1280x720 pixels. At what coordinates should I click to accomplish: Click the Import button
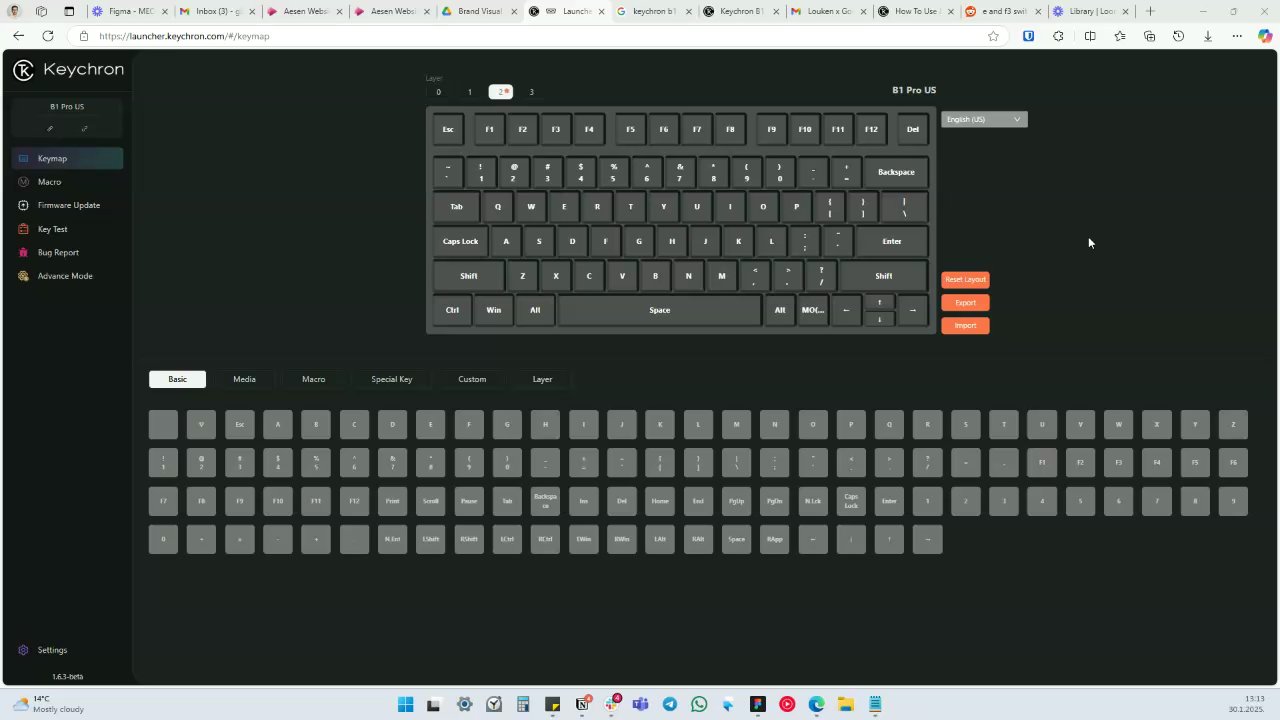tap(965, 325)
